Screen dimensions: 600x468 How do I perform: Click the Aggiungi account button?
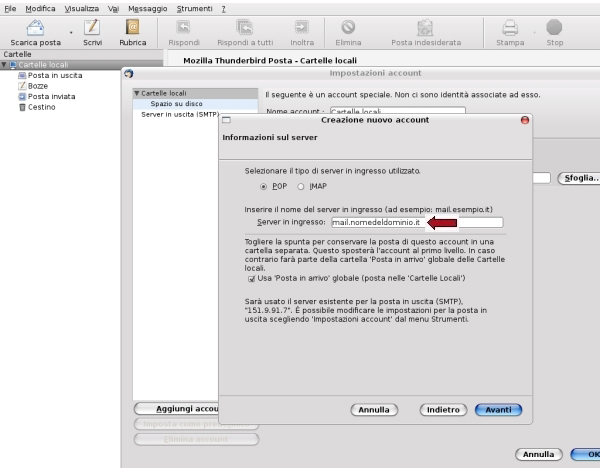[x=176, y=409]
